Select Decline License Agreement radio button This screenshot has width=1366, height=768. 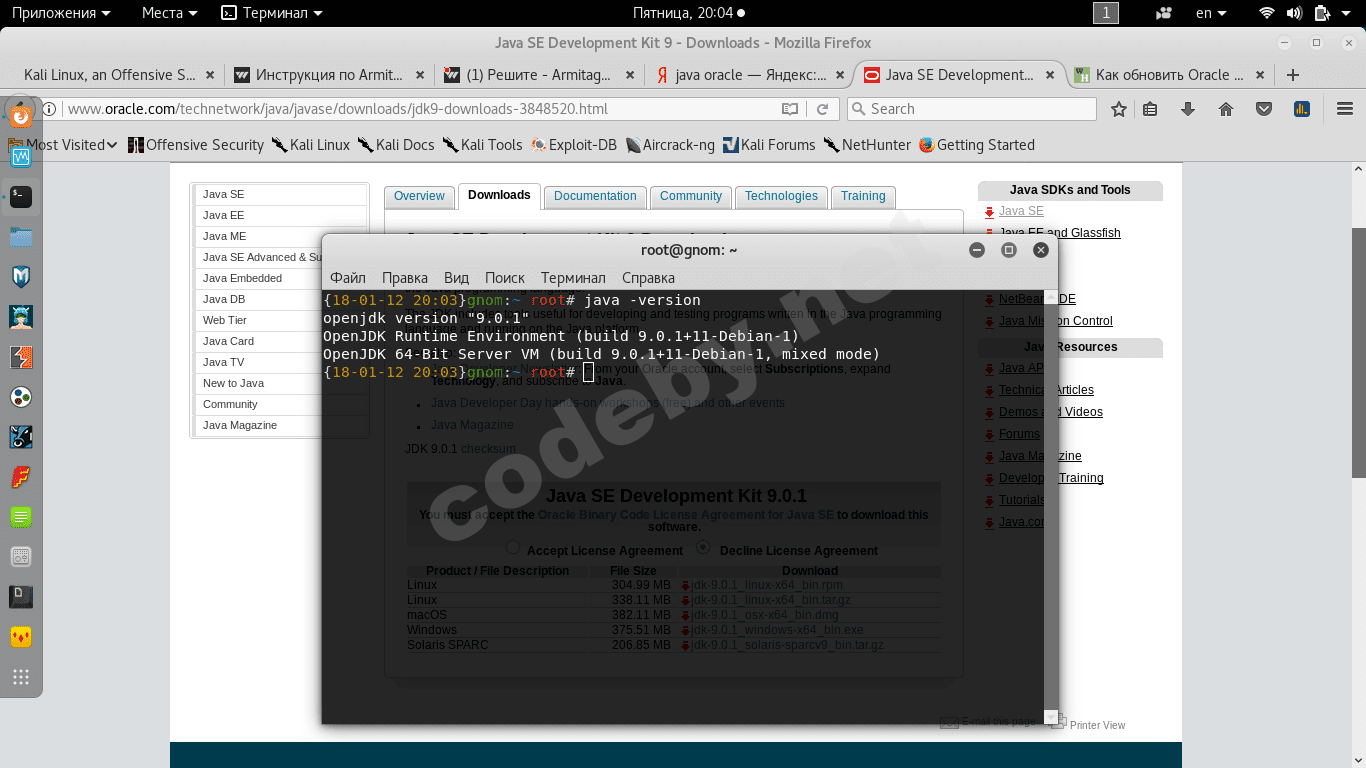click(x=703, y=548)
